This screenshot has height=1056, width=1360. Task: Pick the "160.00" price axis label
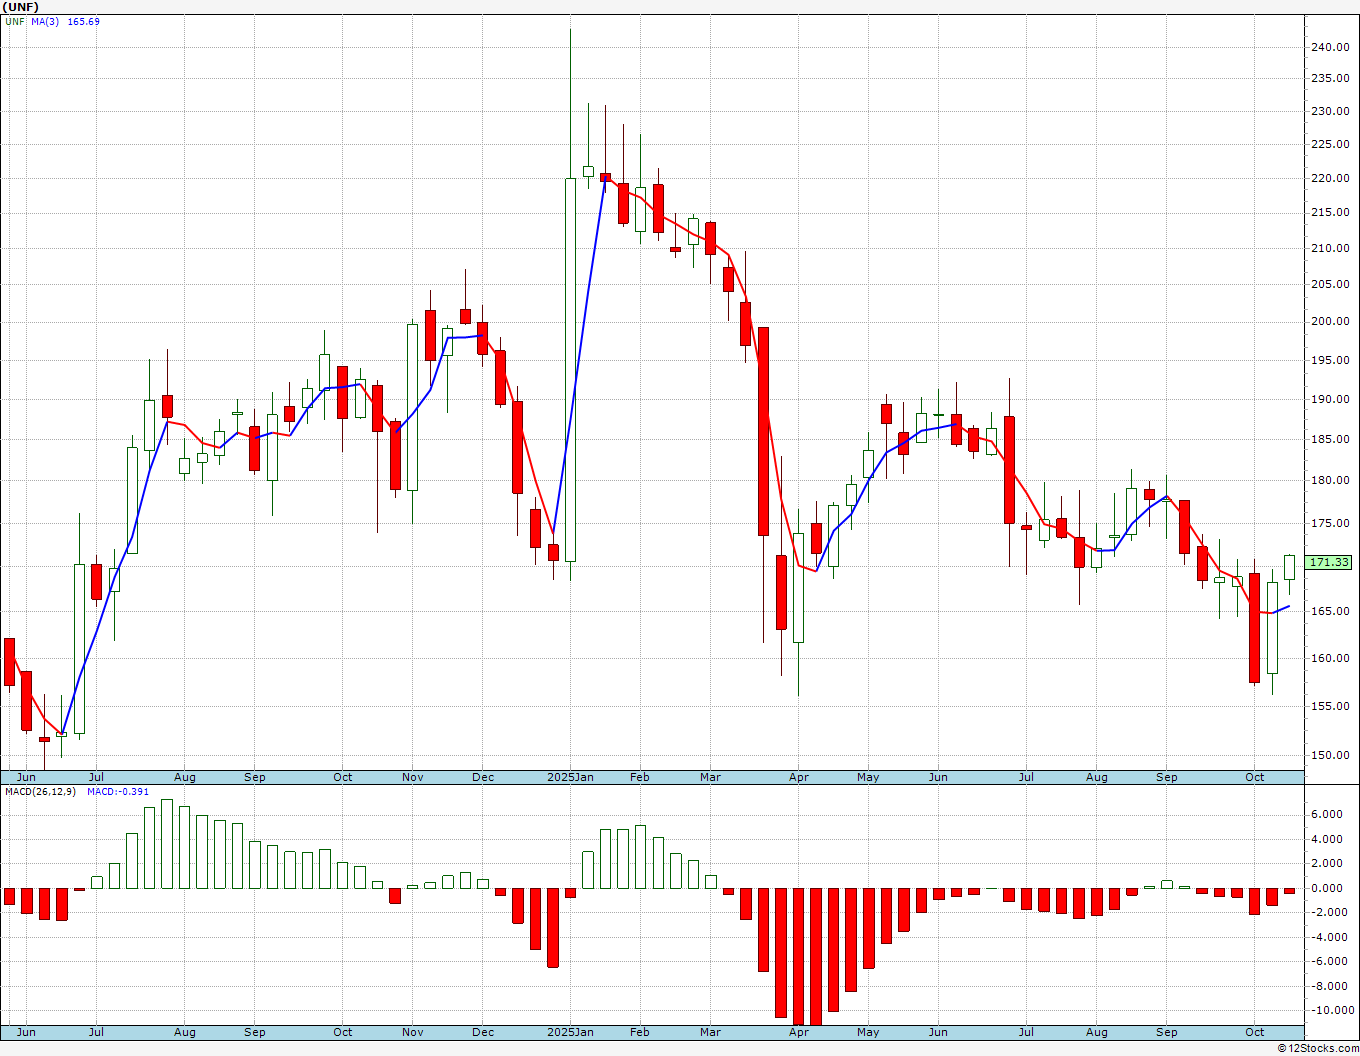(x=1330, y=659)
